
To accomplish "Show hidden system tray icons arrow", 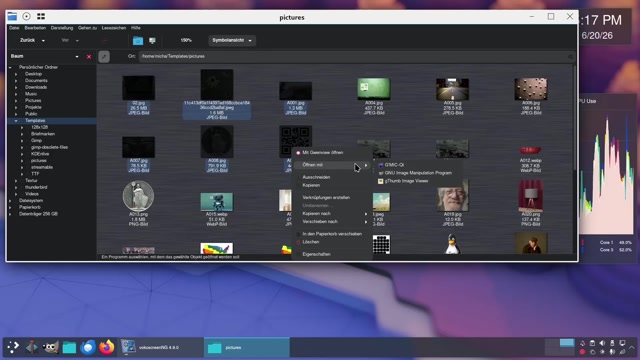I will coord(632,347).
